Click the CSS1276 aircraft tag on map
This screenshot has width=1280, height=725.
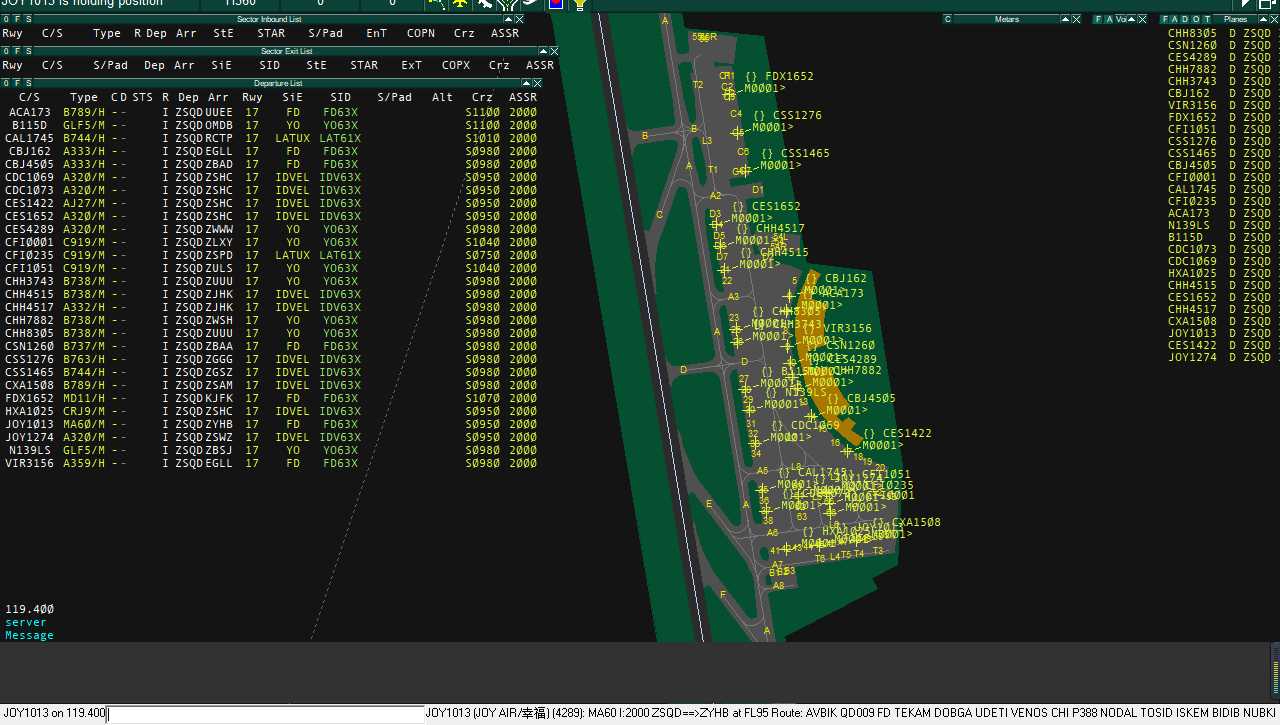point(797,115)
